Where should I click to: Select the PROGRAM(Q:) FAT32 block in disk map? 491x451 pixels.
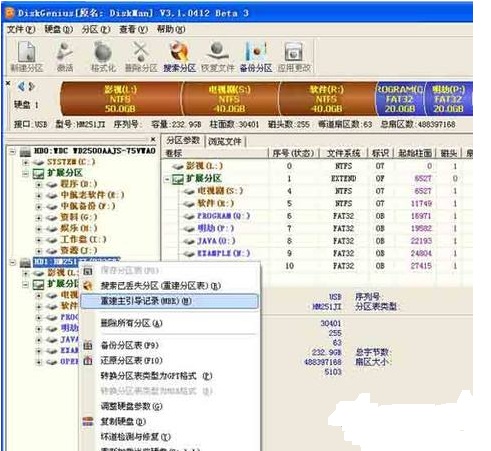pos(399,99)
